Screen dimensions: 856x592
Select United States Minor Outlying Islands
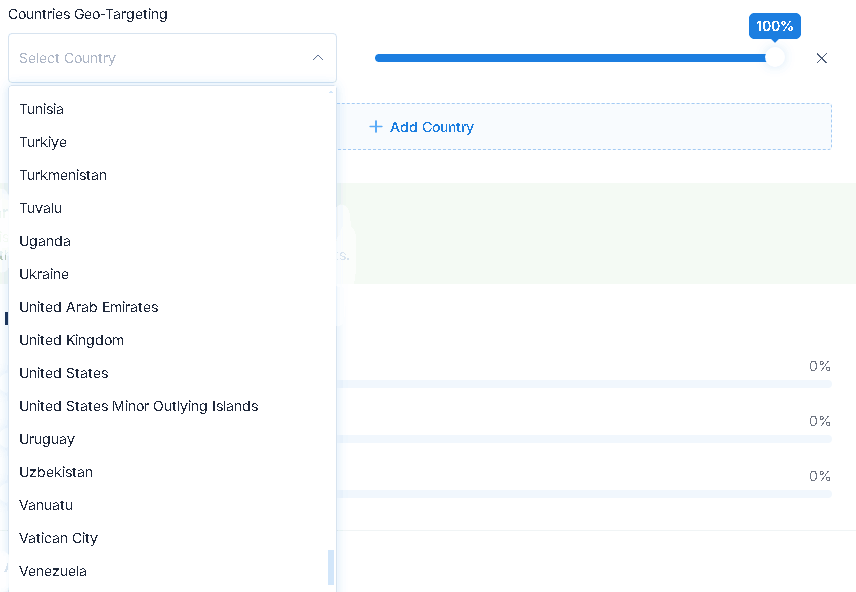pyautogui.click(x=173, y=406)
